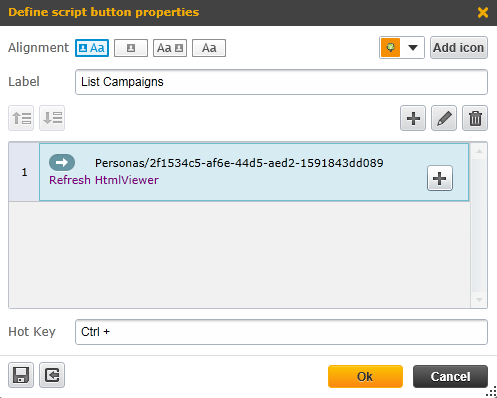Save the script with the floppy disk icon
The width and height of the screenshot is (497, 398).
click(x=21, y=375)
